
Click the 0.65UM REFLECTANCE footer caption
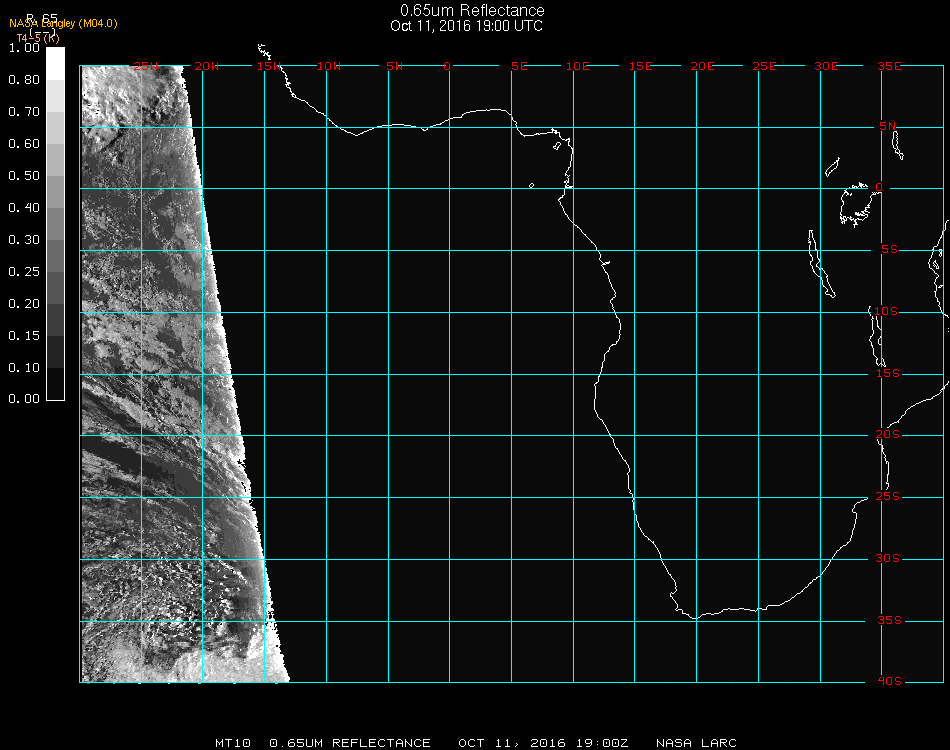351,743
